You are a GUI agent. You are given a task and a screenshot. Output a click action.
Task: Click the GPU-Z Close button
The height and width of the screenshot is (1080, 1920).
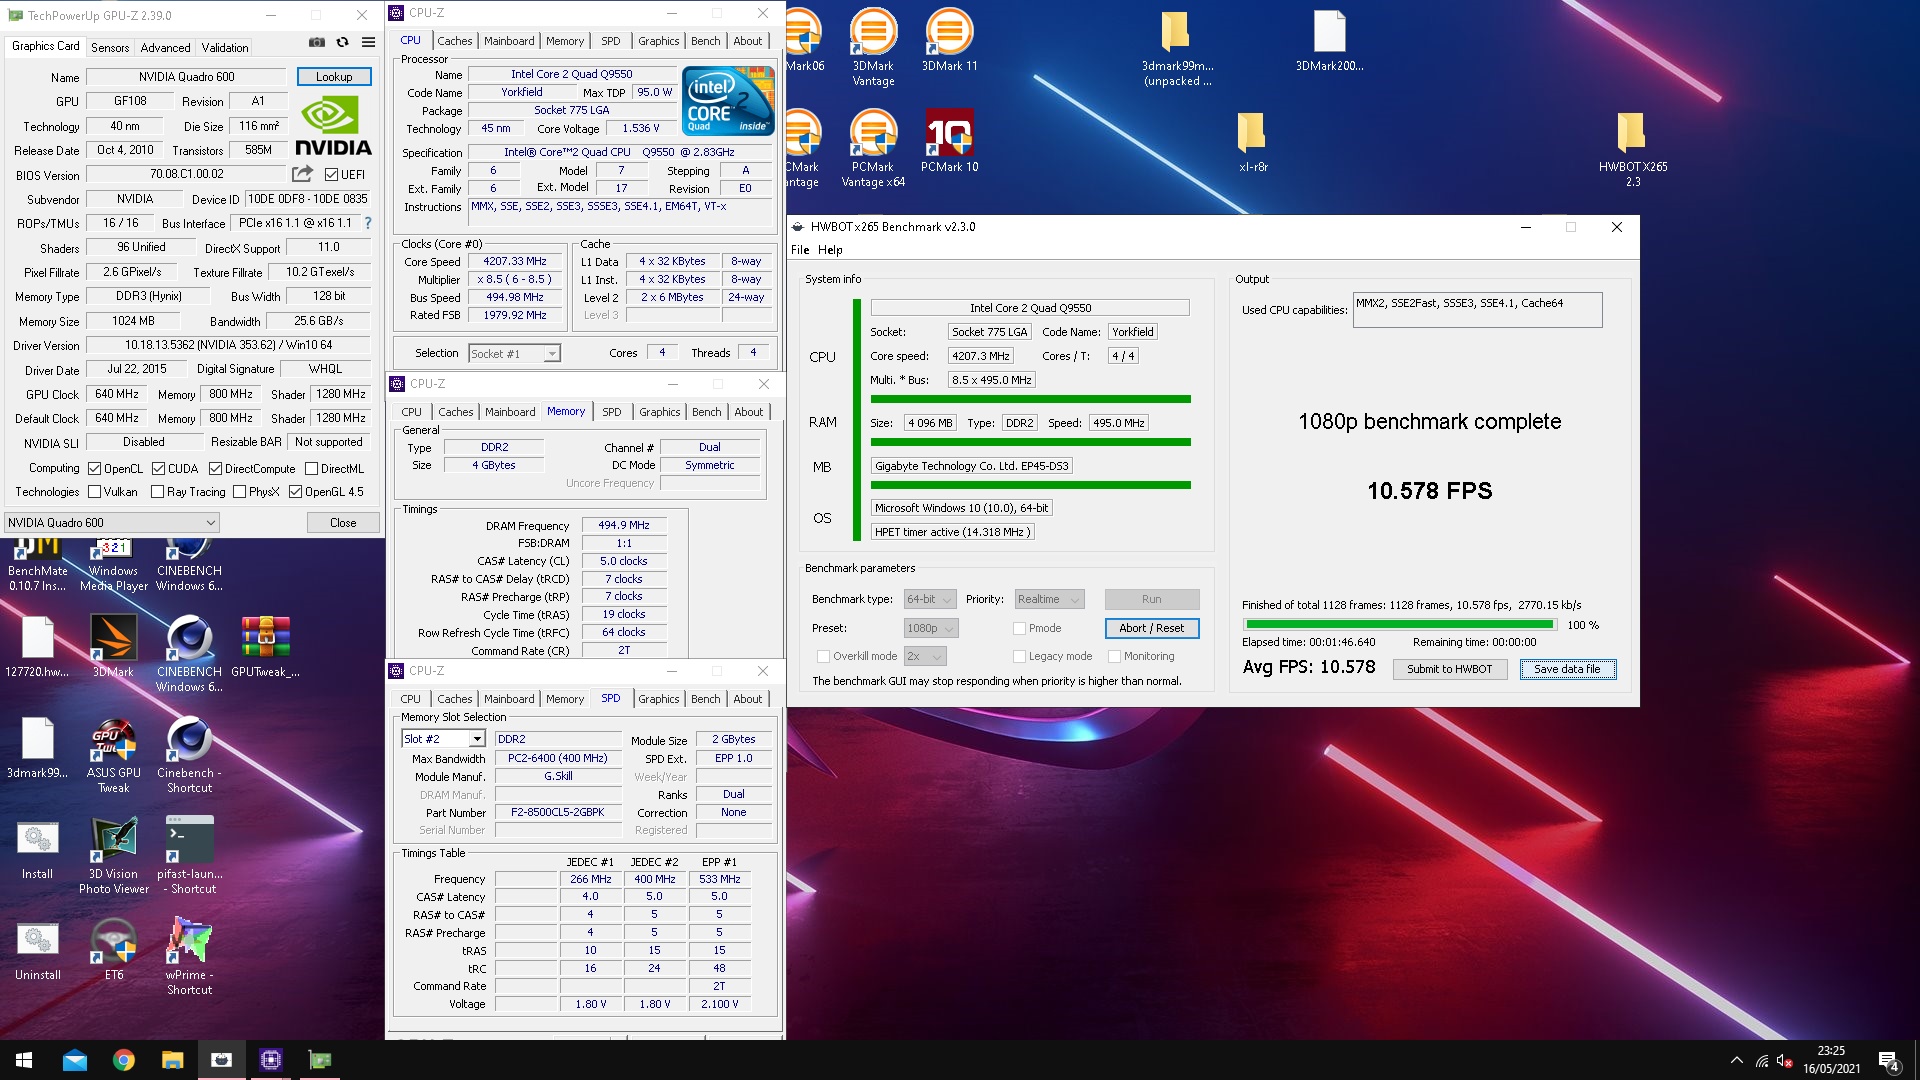point(343,522)
